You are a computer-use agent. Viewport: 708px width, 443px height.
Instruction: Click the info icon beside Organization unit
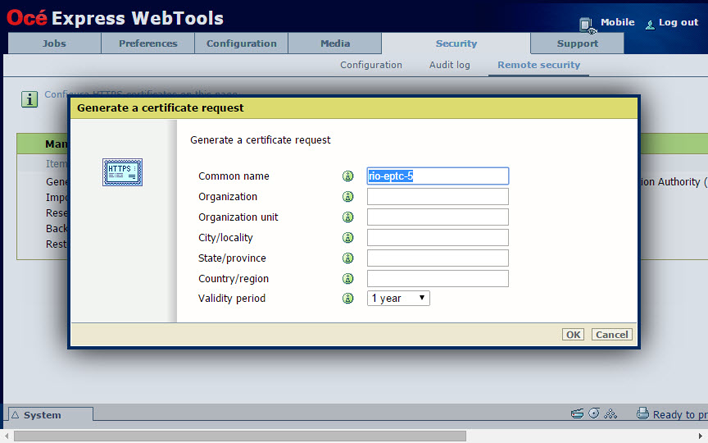click(x=348, y=217)
